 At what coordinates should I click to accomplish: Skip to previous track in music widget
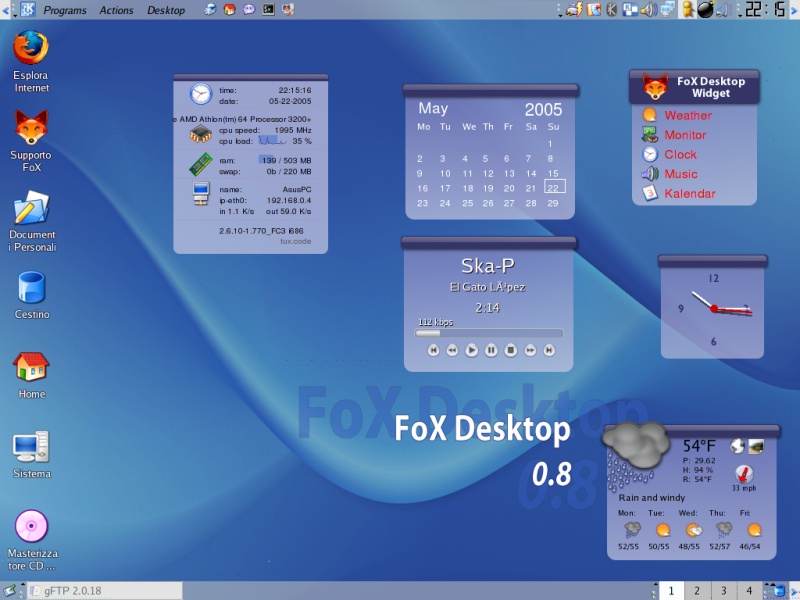433,350
